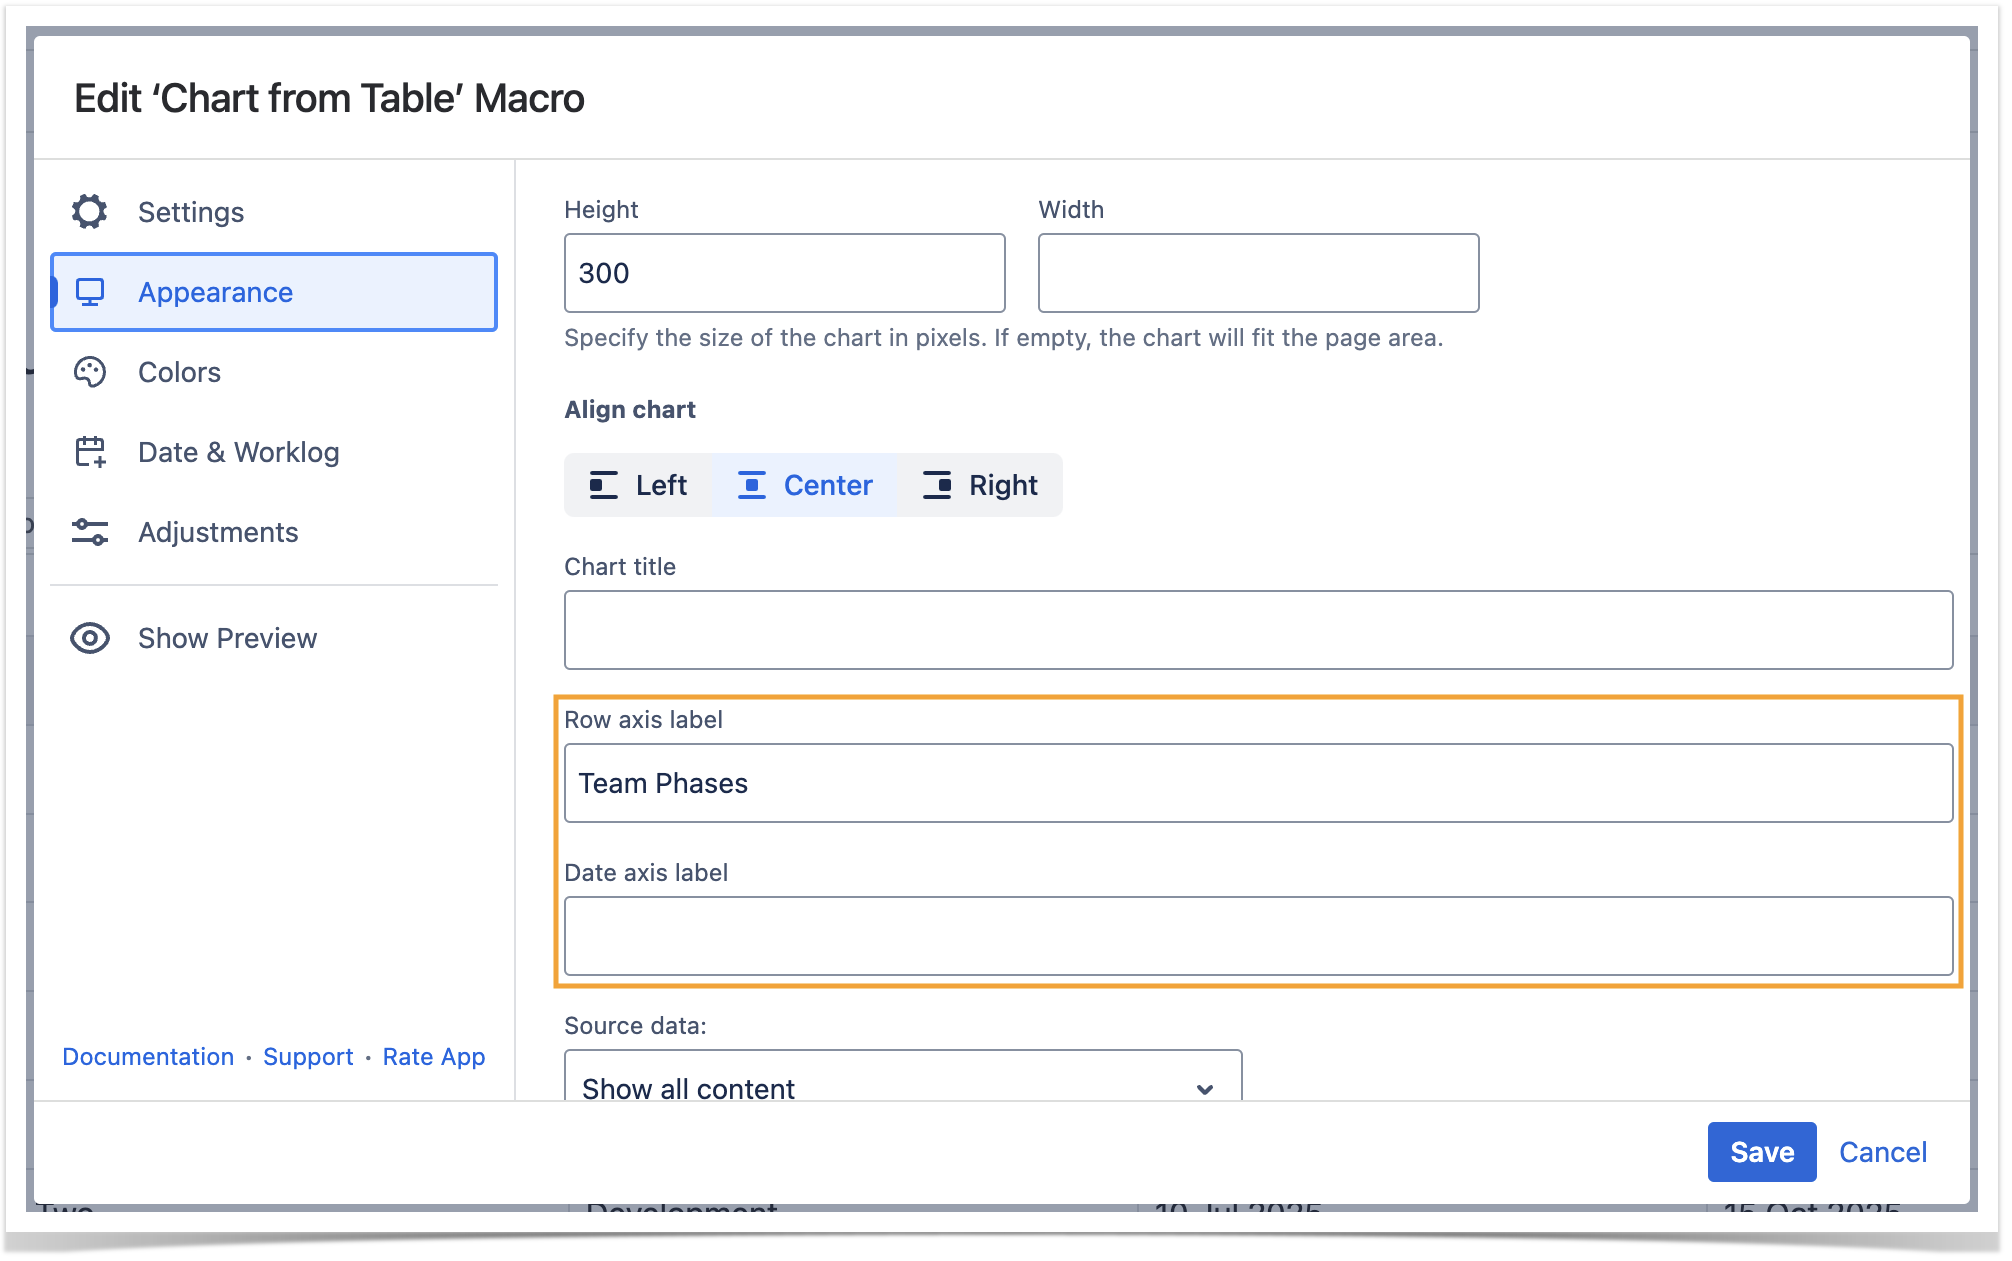The image size is (2012, 1261).
Task: Focus the Width input field
Action: (x=1258, y=273)
